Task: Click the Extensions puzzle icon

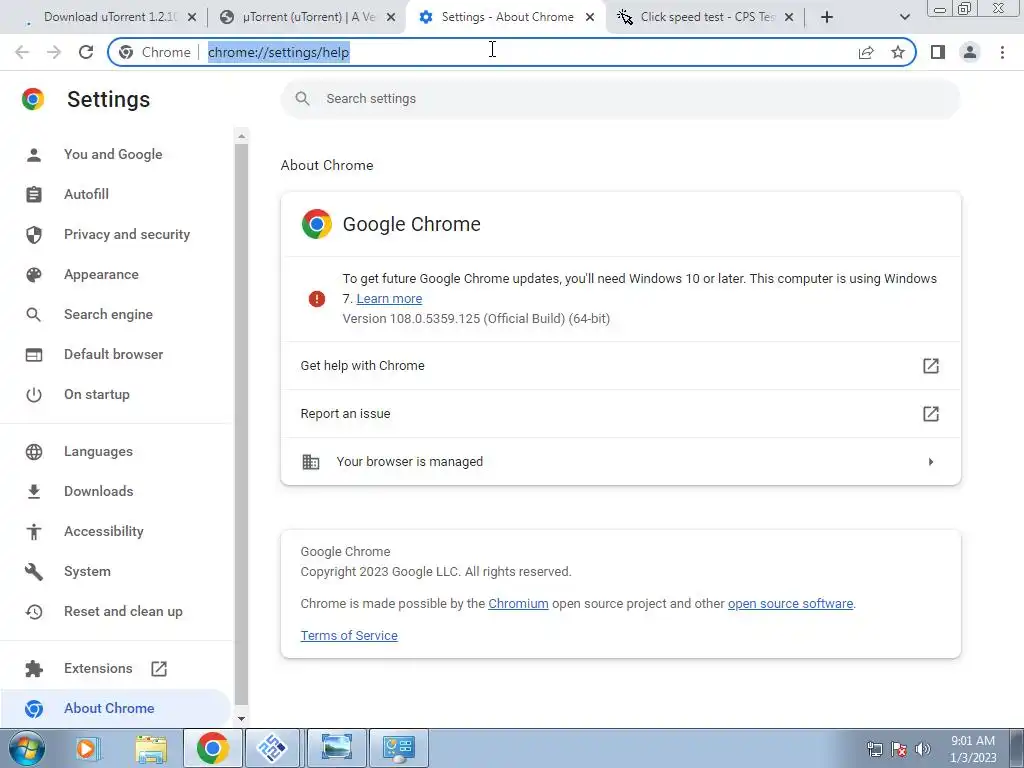Action: pyautogui.click(x=33, y=669)
